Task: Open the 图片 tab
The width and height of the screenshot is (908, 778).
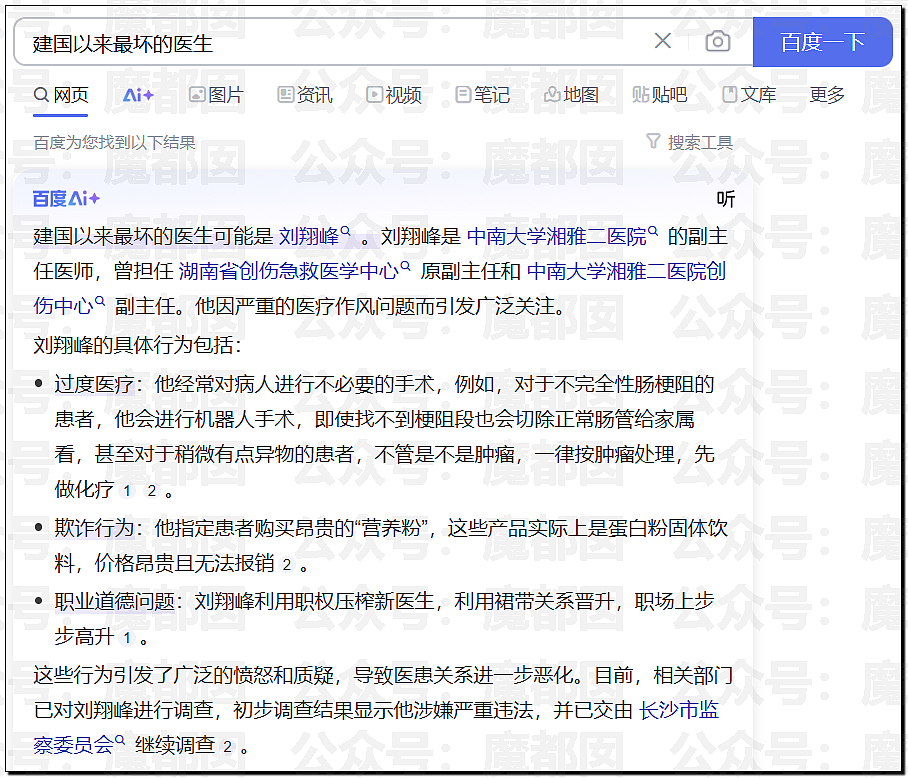Action: pos(216,94)
